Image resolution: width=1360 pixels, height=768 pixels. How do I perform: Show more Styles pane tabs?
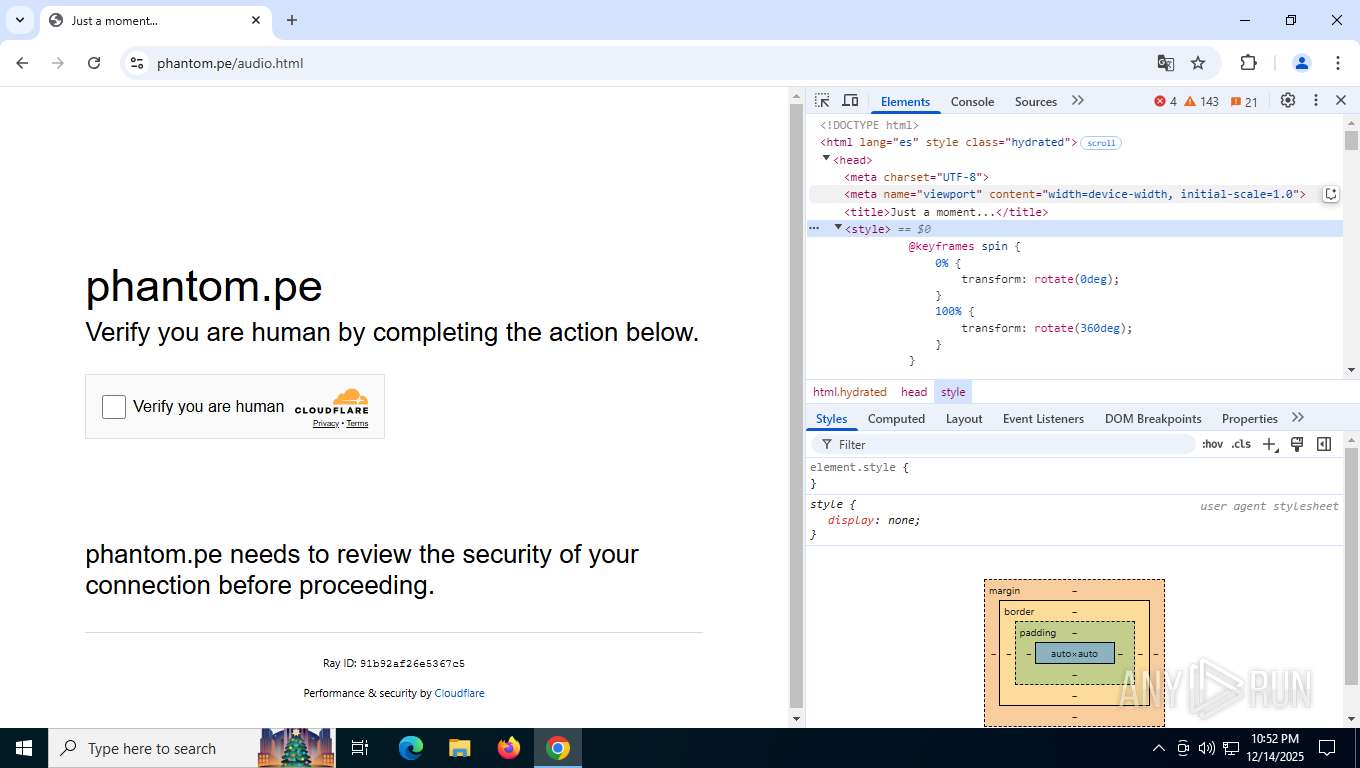(1298, 418)
